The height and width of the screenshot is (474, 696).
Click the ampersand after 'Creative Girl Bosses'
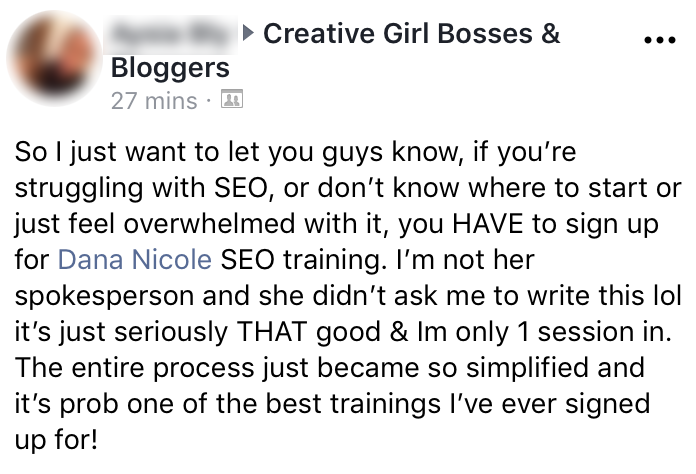coord(550,34)
